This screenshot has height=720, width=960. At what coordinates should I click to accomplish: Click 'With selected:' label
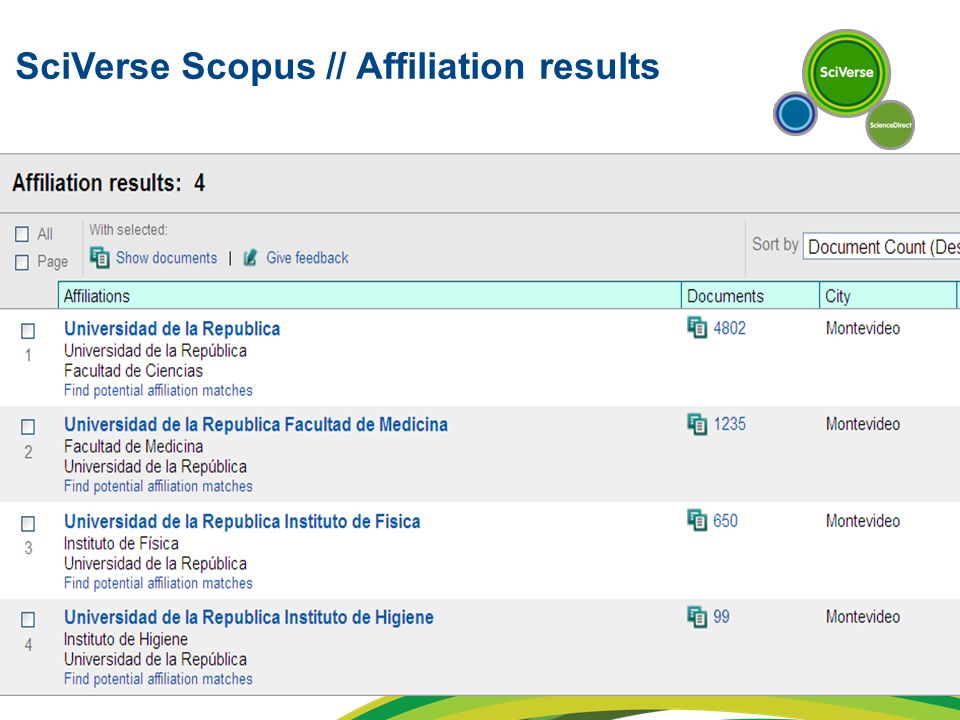(x=128, y=230)
